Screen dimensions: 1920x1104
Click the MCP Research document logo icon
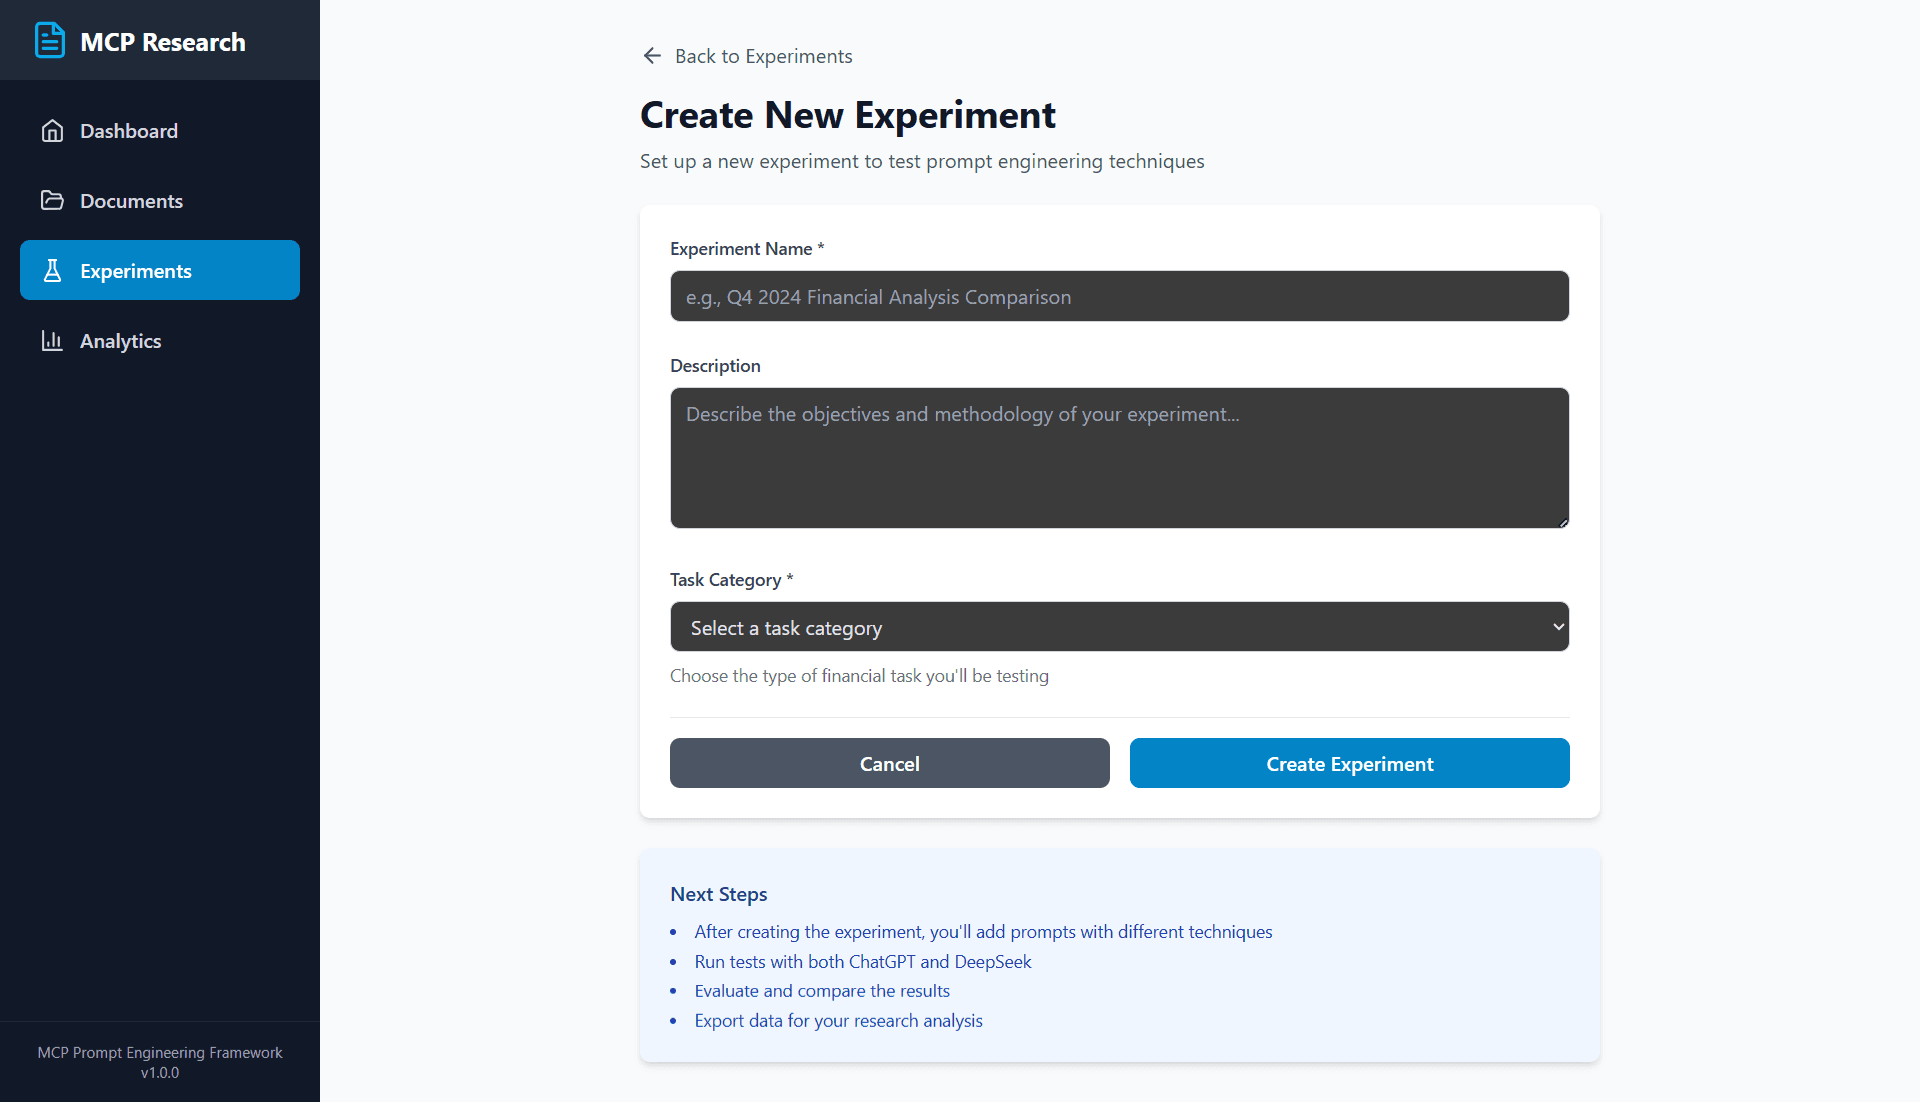click(x=50, y=41)
